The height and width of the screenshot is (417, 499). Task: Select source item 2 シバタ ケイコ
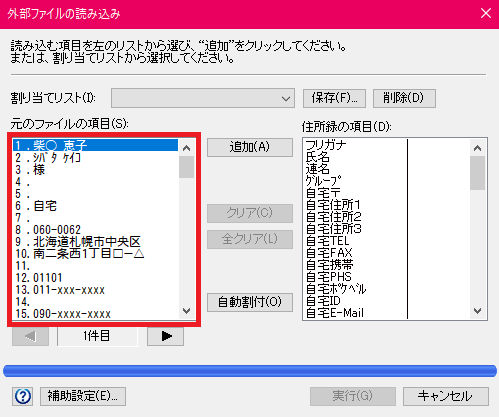pos(95,157)
